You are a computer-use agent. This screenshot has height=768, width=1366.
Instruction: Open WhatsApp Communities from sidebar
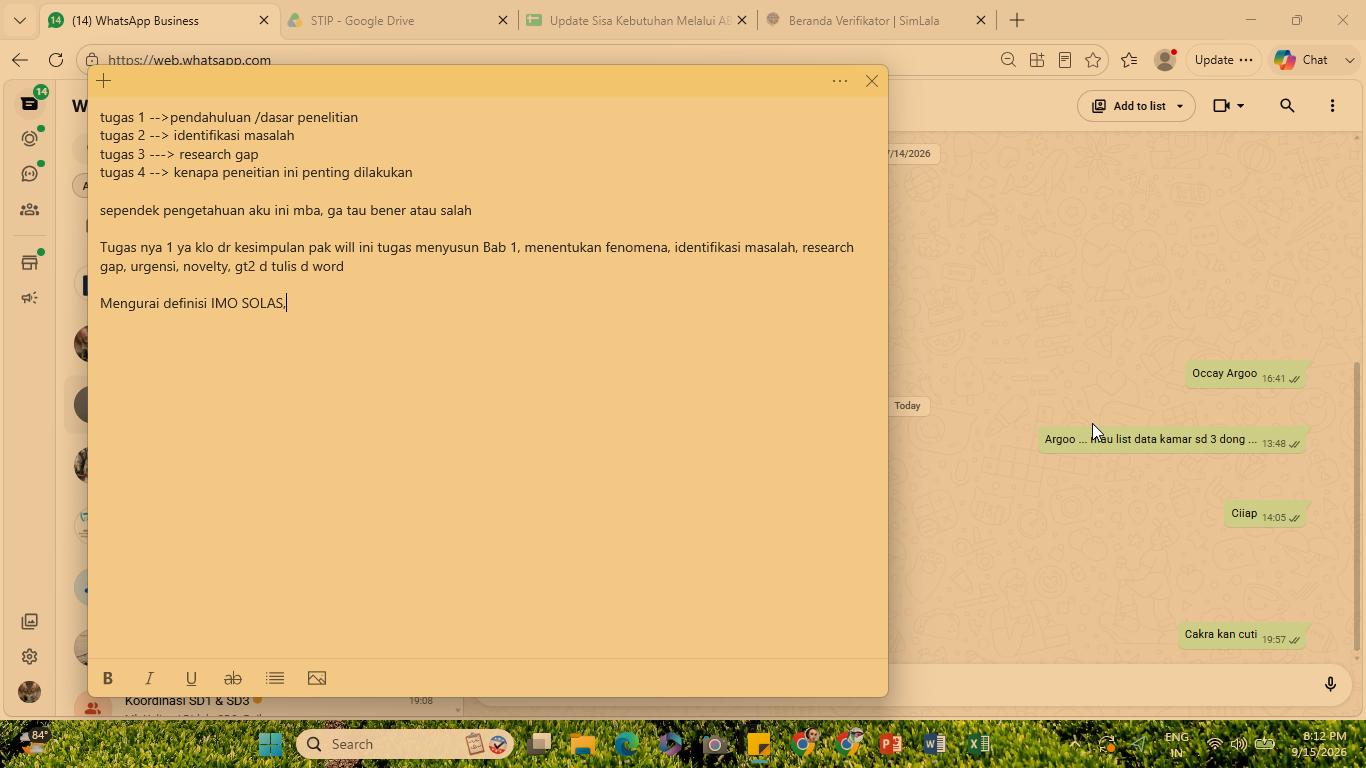point(30,209)
